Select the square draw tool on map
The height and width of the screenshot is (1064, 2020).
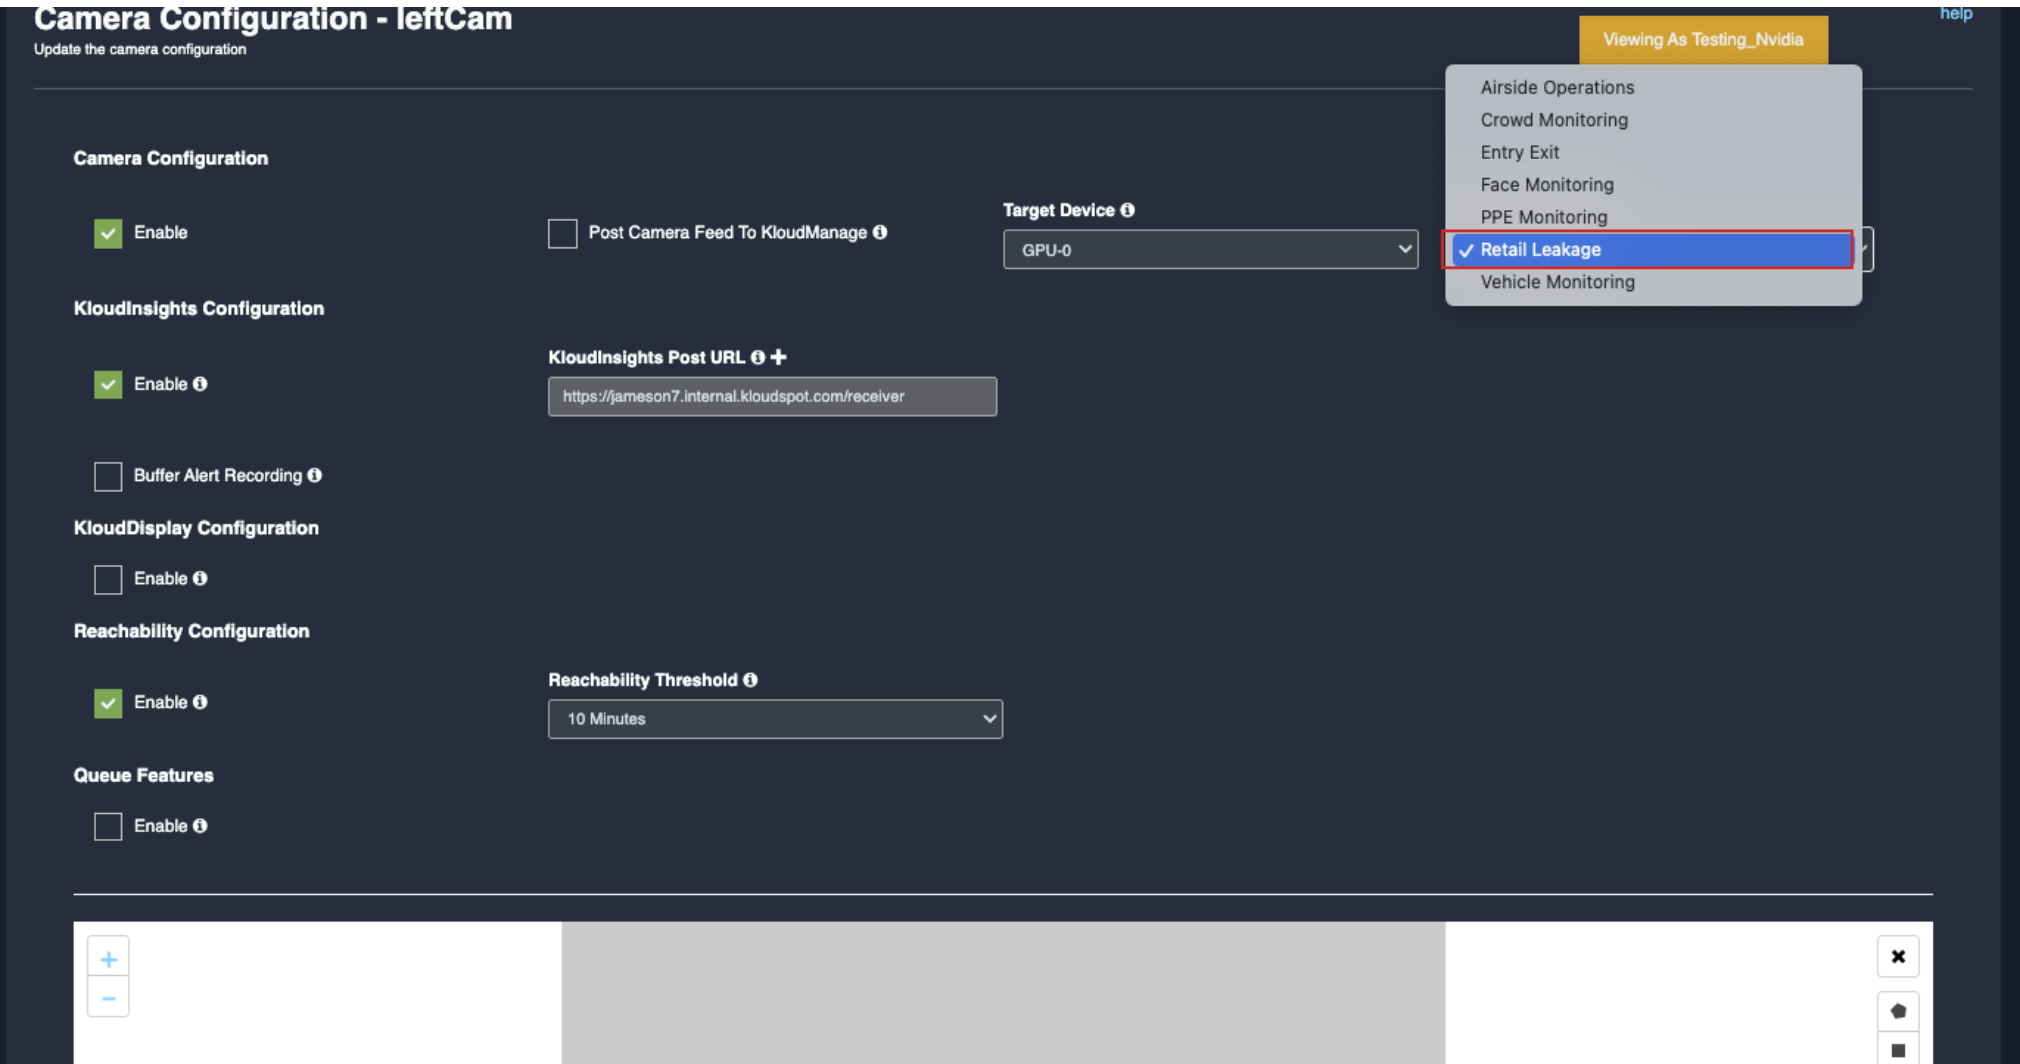point(1898,1050)
